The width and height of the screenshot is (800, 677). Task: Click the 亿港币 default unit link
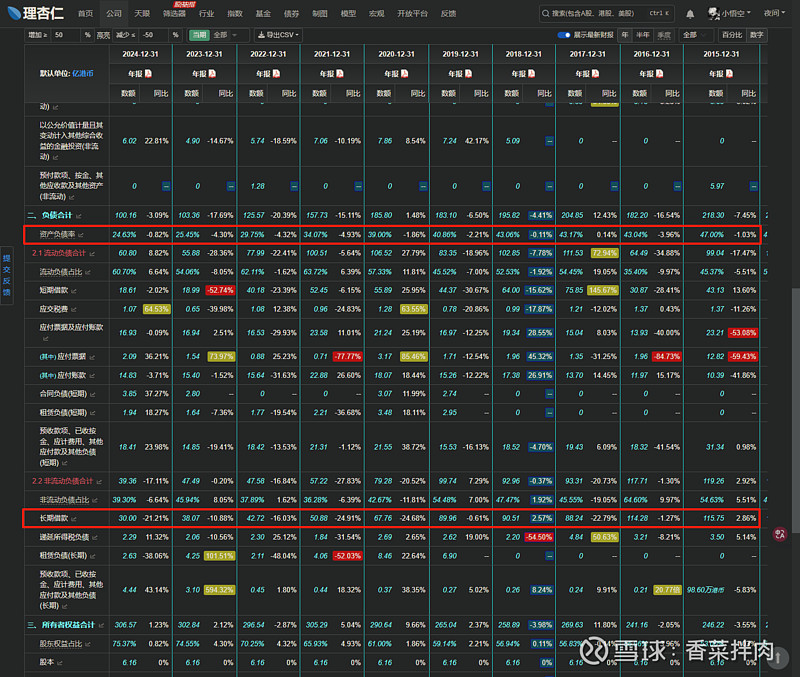coord(83,73)
